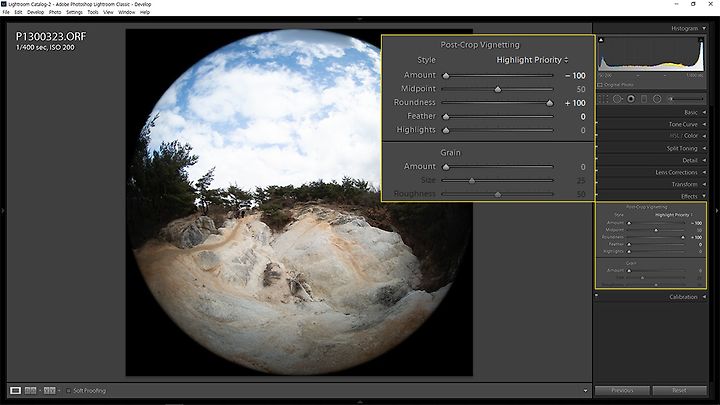
Task: Enable the Soft Proofing checkbox
Action: [x=68, y=391]
